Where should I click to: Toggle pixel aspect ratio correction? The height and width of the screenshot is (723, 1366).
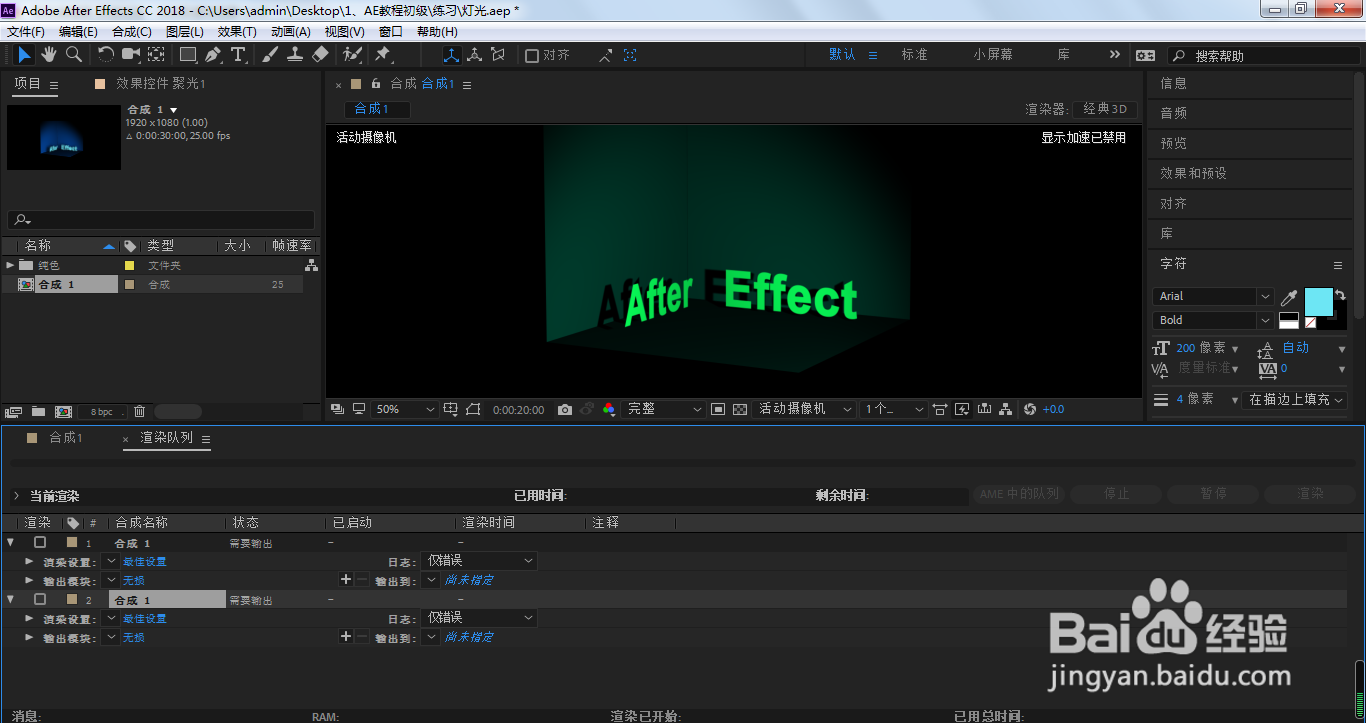[x=940, y=409]
